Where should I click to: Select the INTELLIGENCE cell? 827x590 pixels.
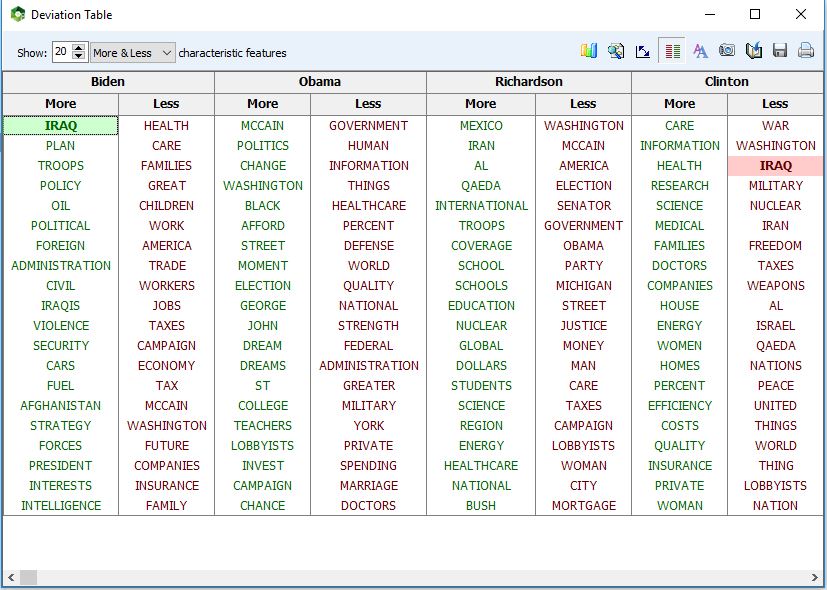(61, 506)
